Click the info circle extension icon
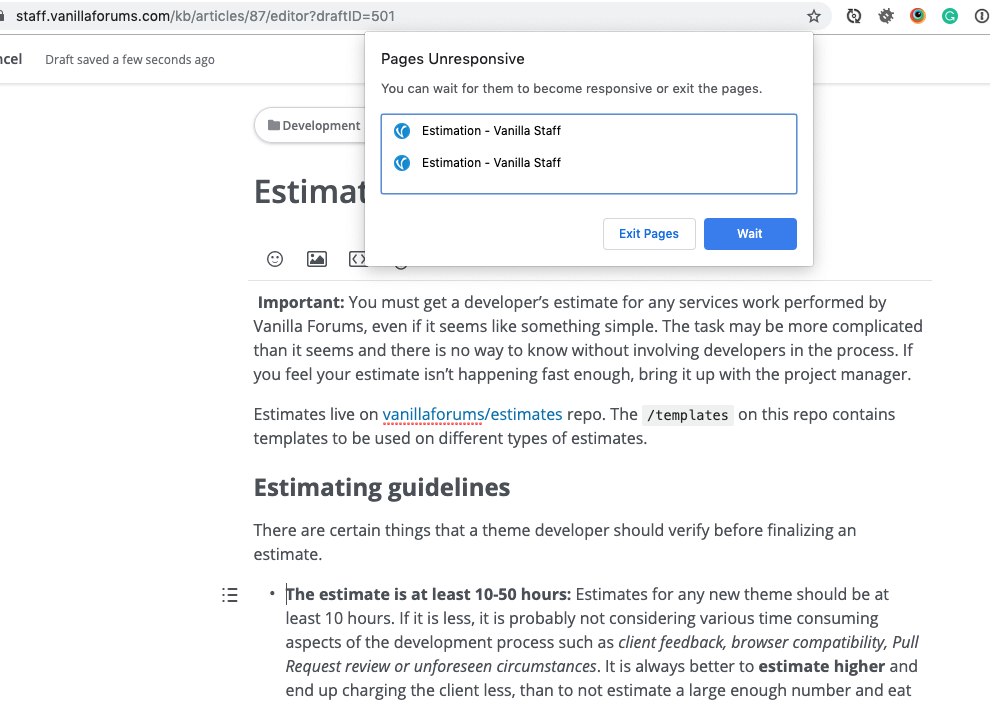Screen dimensions: 990x703 (x=982, y=16)
